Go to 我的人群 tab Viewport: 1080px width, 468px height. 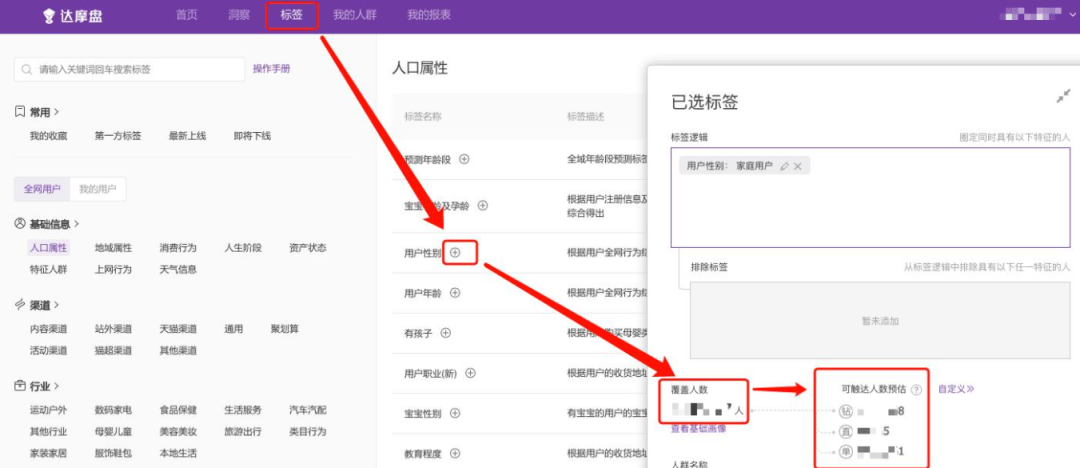pos(355,15)
